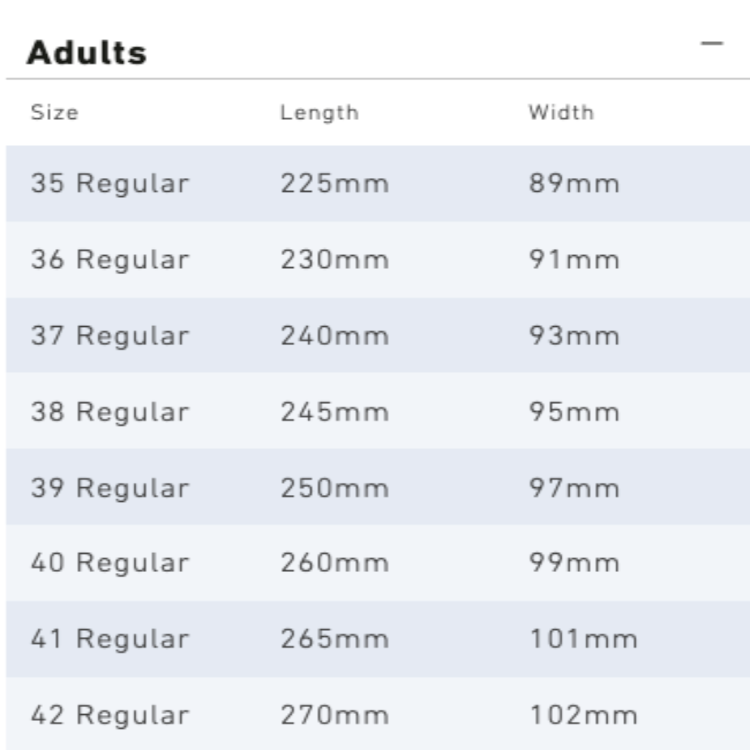Screen dimensions: 750x750
Task: Select the 42 Regular size row
Action: (109, 715)
